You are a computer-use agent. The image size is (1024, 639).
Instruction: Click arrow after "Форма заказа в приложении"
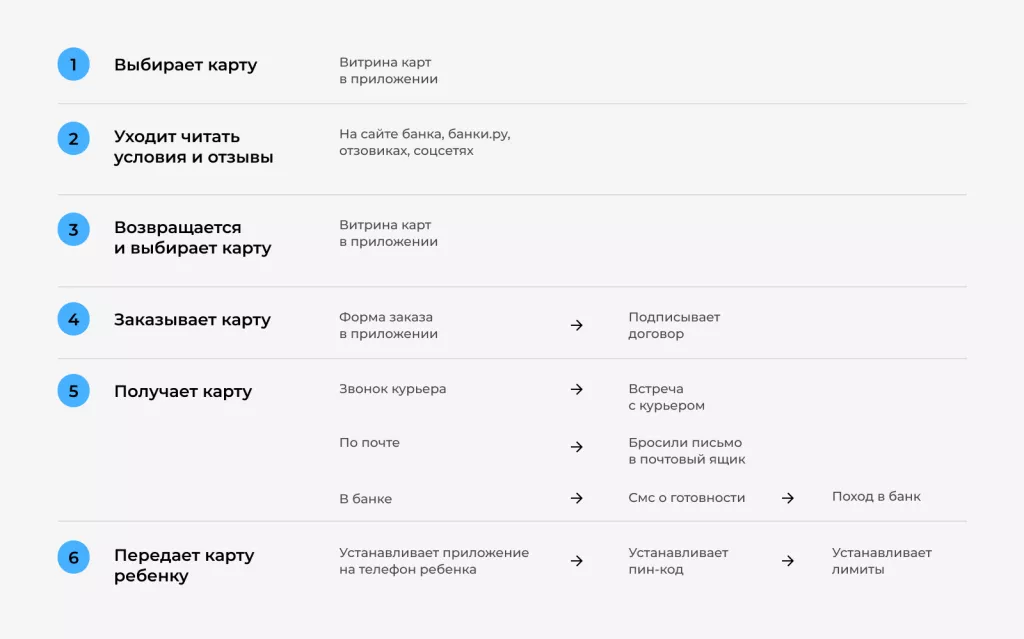(576, 325)
